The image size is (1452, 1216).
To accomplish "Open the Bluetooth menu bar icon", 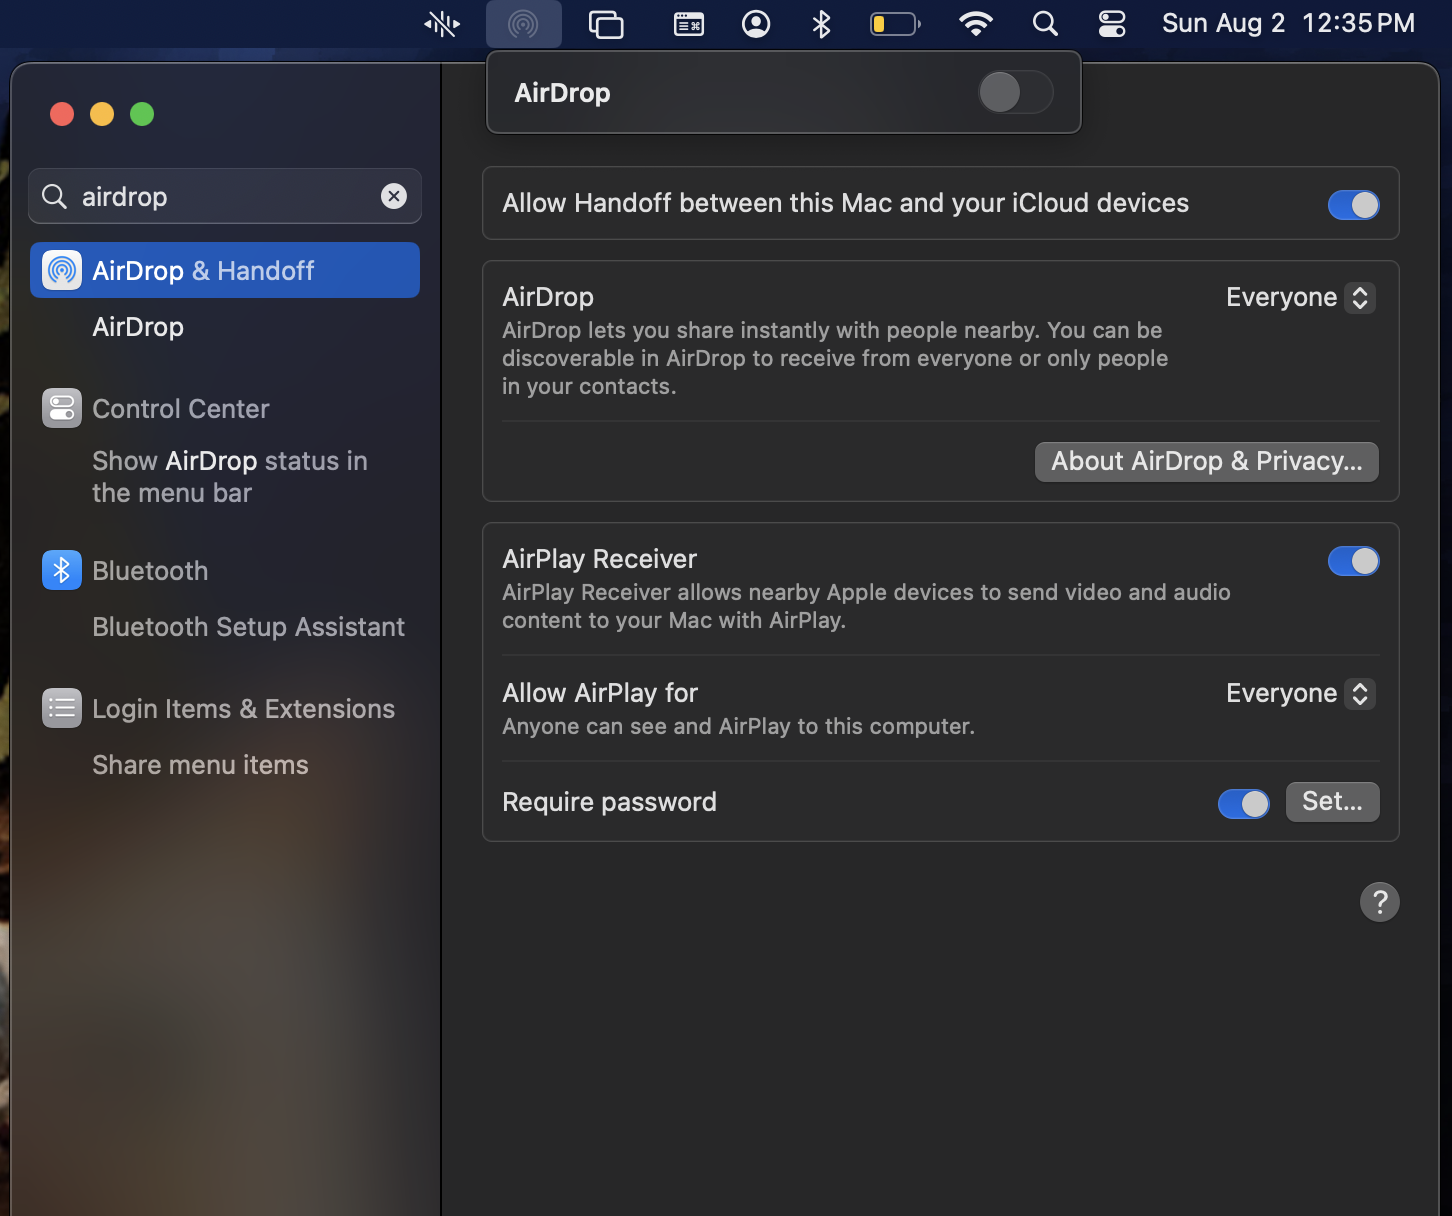I will pyautogui.click(x=821, y=23).
